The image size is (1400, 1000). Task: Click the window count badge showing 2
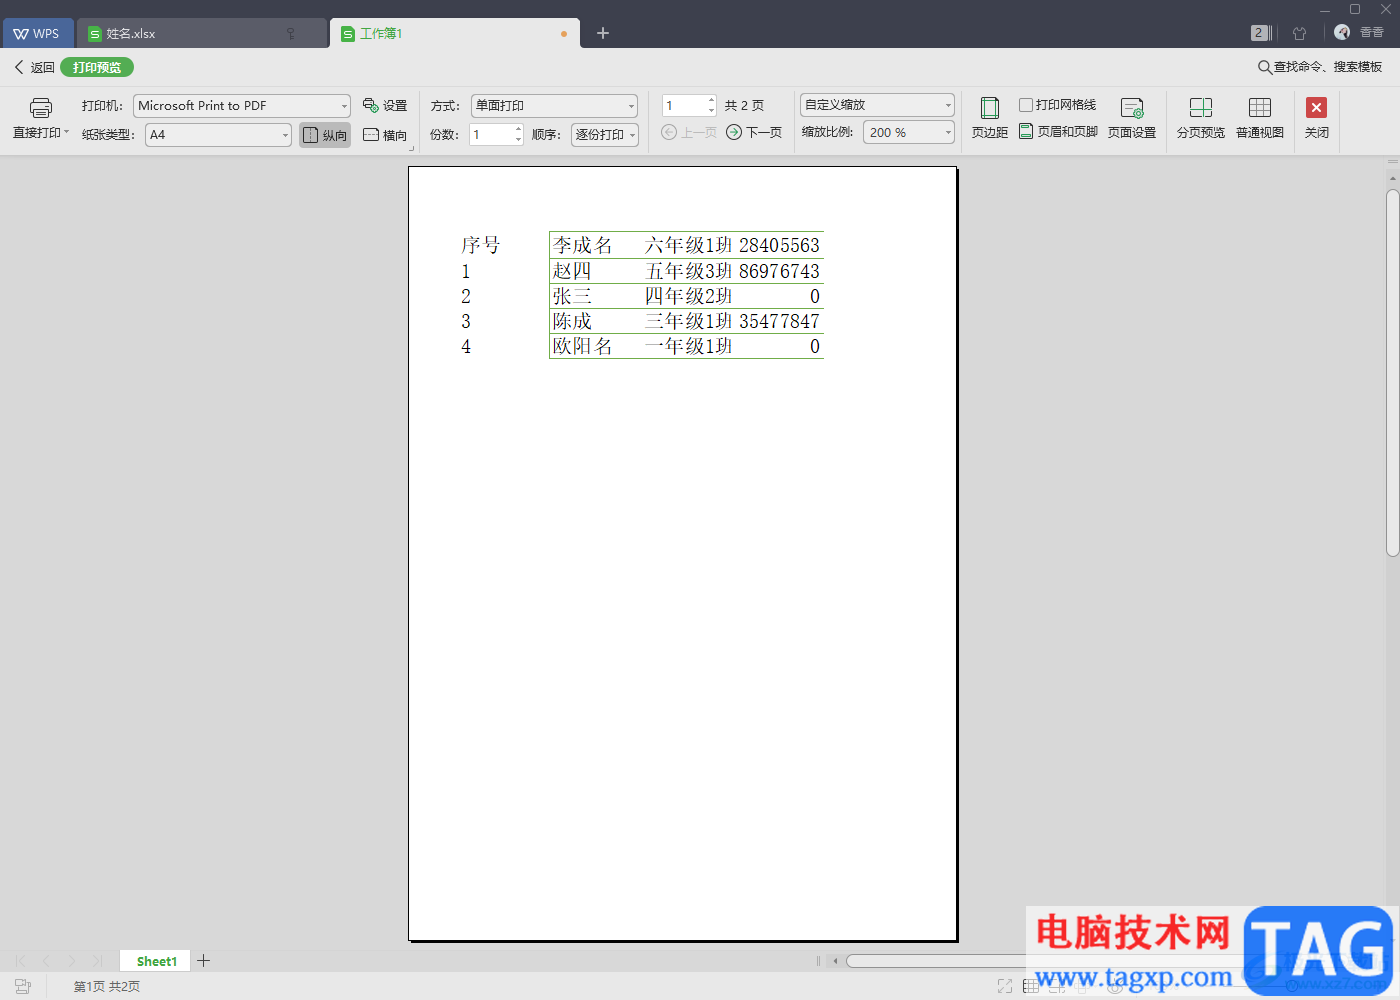1259,33
